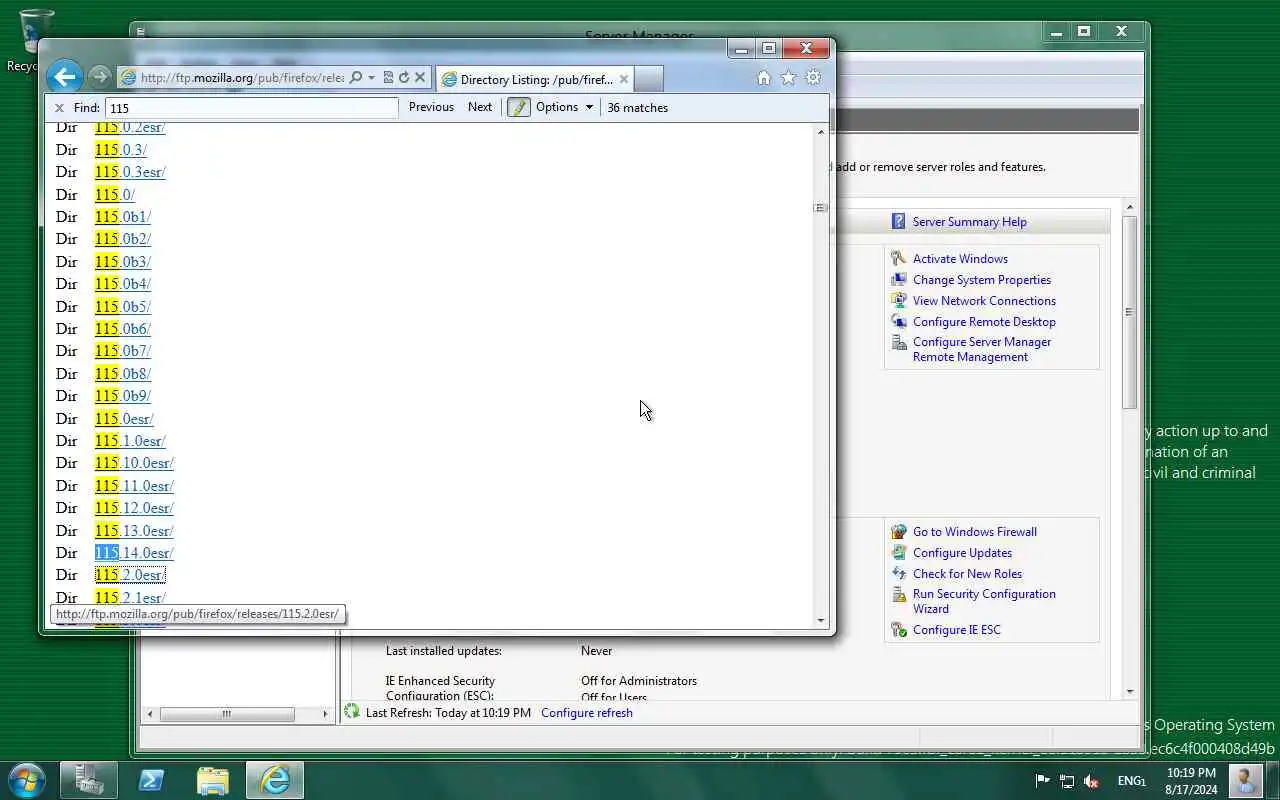Click Configure Updates link

[x=962, y=553]
